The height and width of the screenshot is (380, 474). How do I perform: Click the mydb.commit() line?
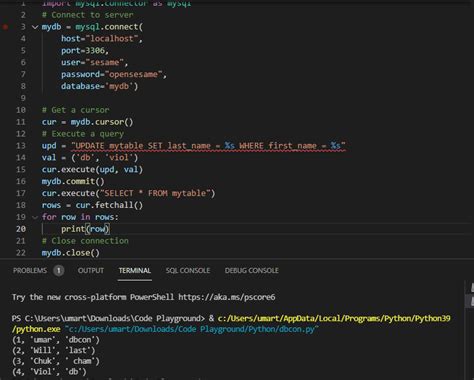coord(73,182)
